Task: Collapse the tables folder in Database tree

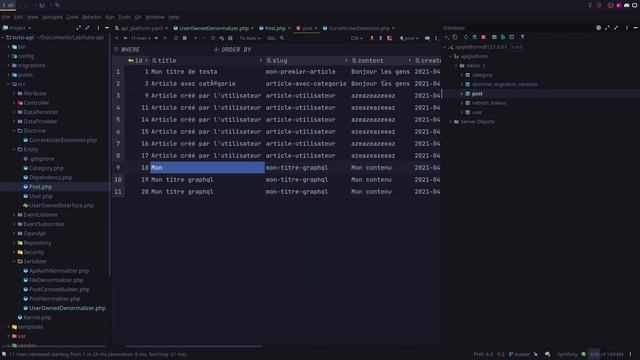Action: click(456, 66)
